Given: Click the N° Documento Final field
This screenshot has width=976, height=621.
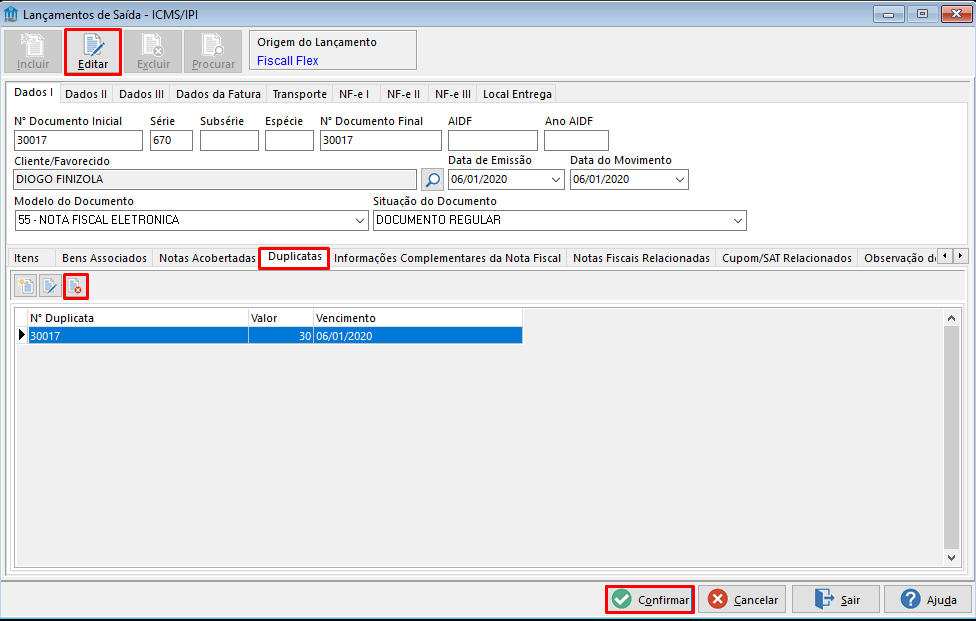Looking at the screenshot, I should coord(381,141).
